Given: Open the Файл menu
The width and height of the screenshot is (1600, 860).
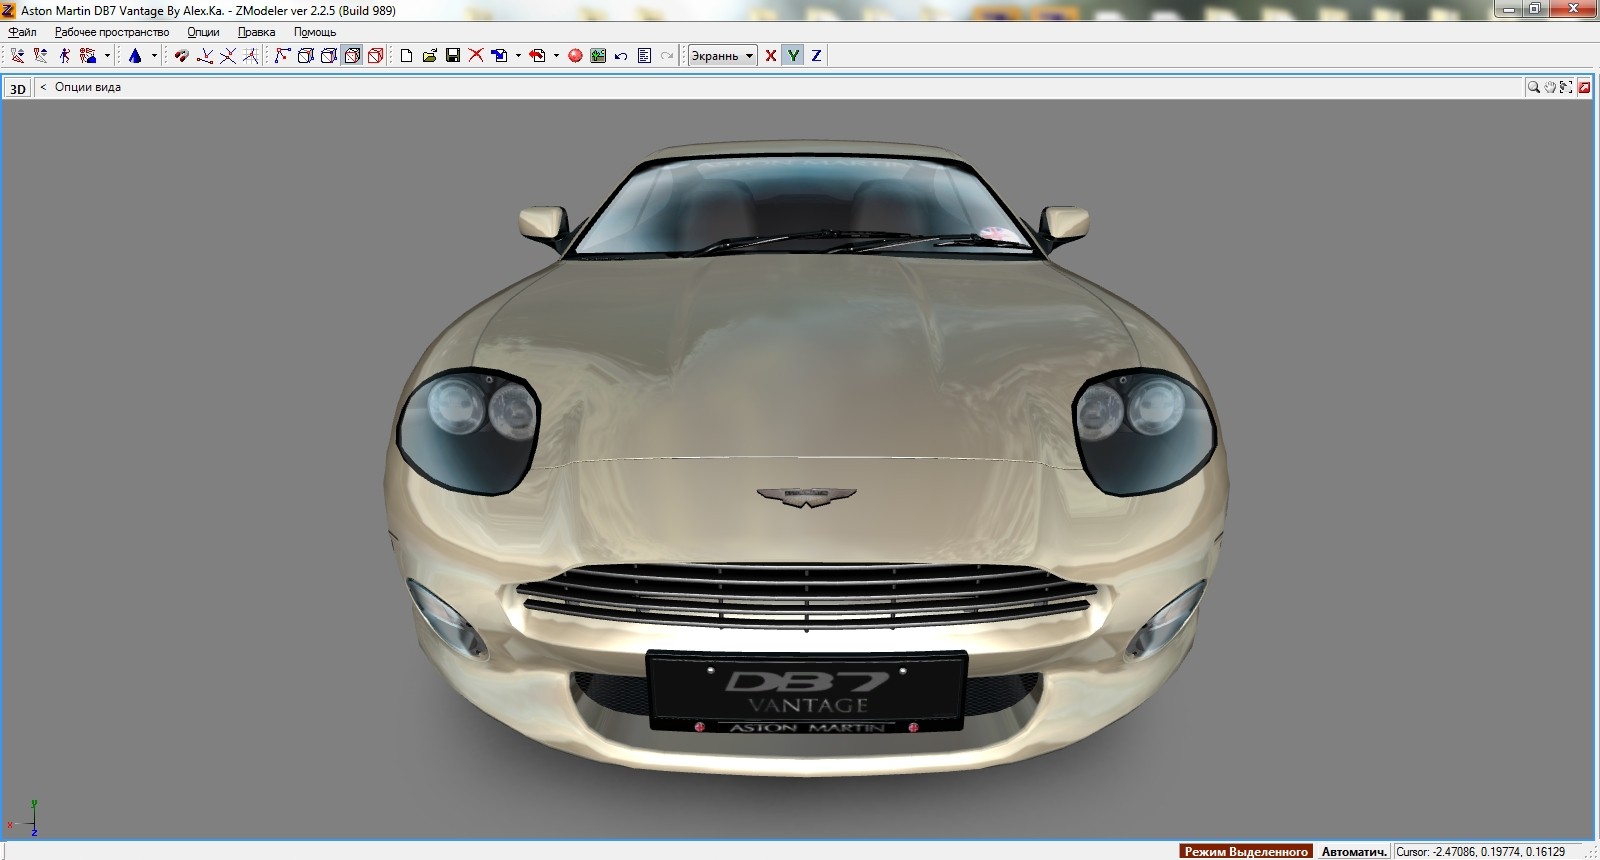Looking at the screenshot, I should [x=22, y=32].
